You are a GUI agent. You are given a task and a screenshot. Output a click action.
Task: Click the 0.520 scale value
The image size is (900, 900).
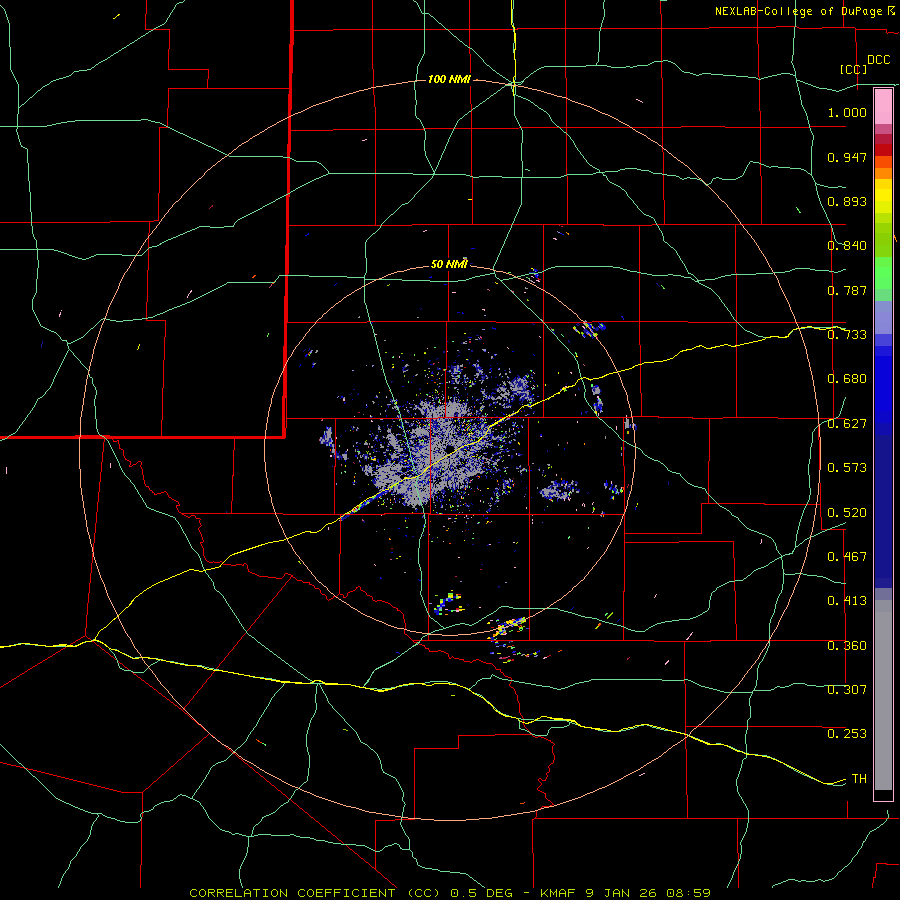click(847, 512)
